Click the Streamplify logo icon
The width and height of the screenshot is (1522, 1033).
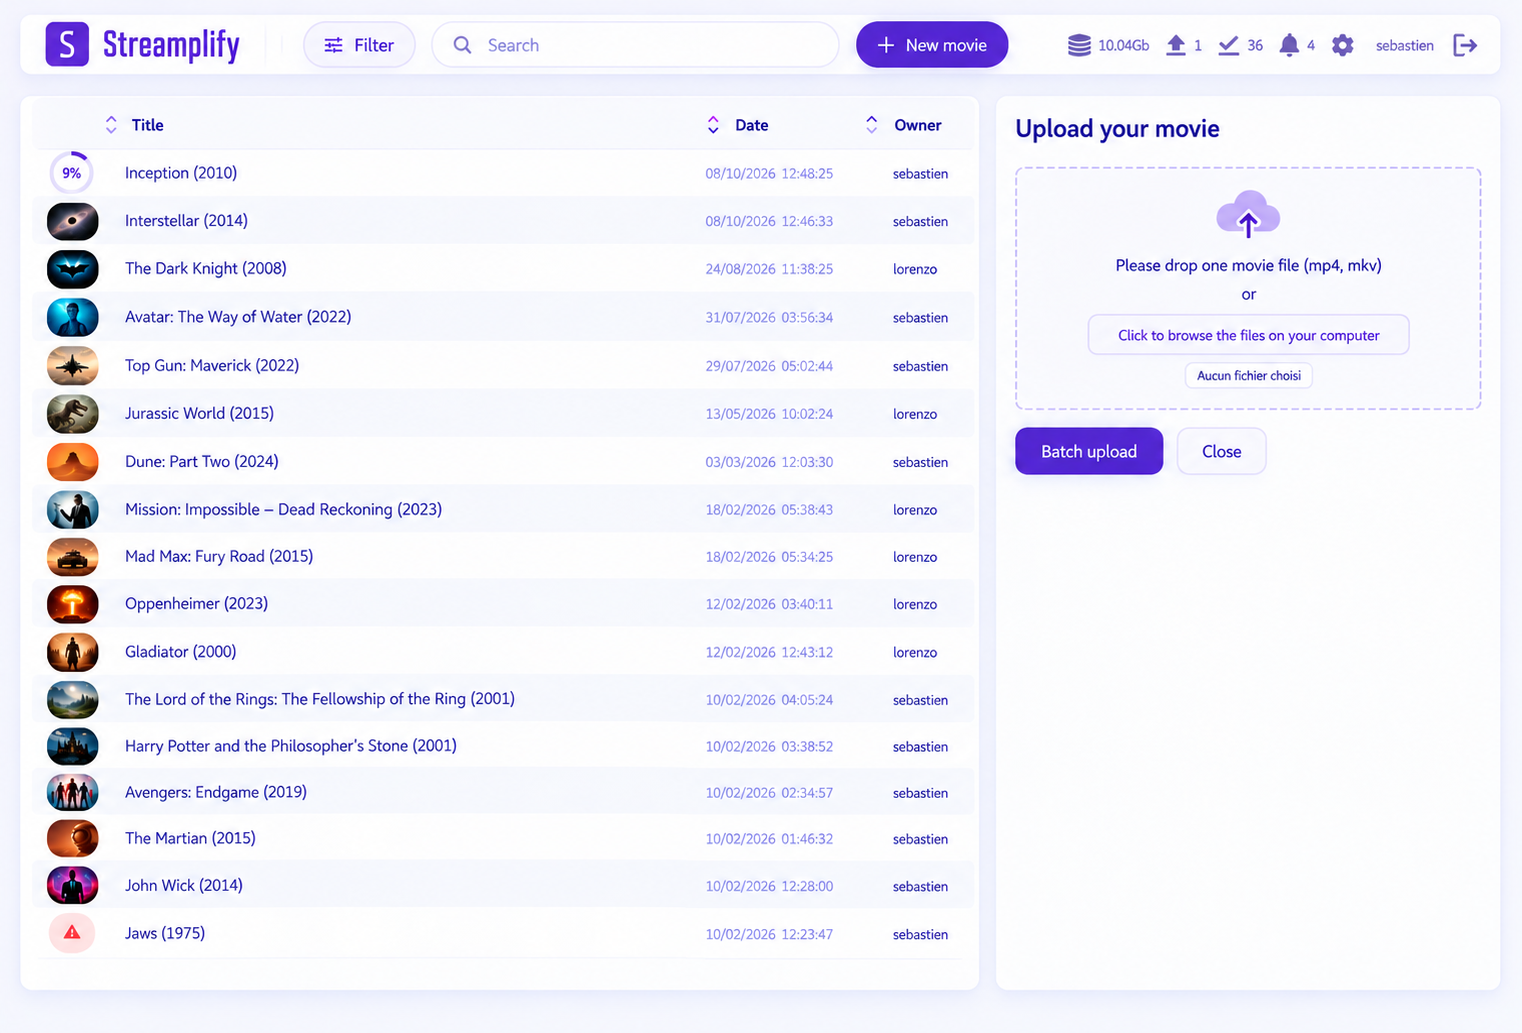point(67,45)
